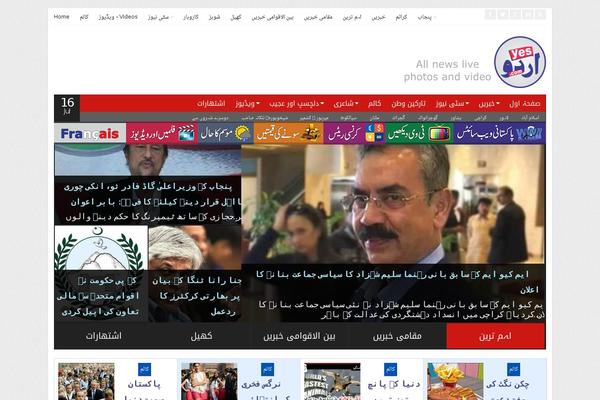Expand 'پنجاب' in the top navigation
Image resolution: width=600 pixels, height=400 pixels.
426,17
